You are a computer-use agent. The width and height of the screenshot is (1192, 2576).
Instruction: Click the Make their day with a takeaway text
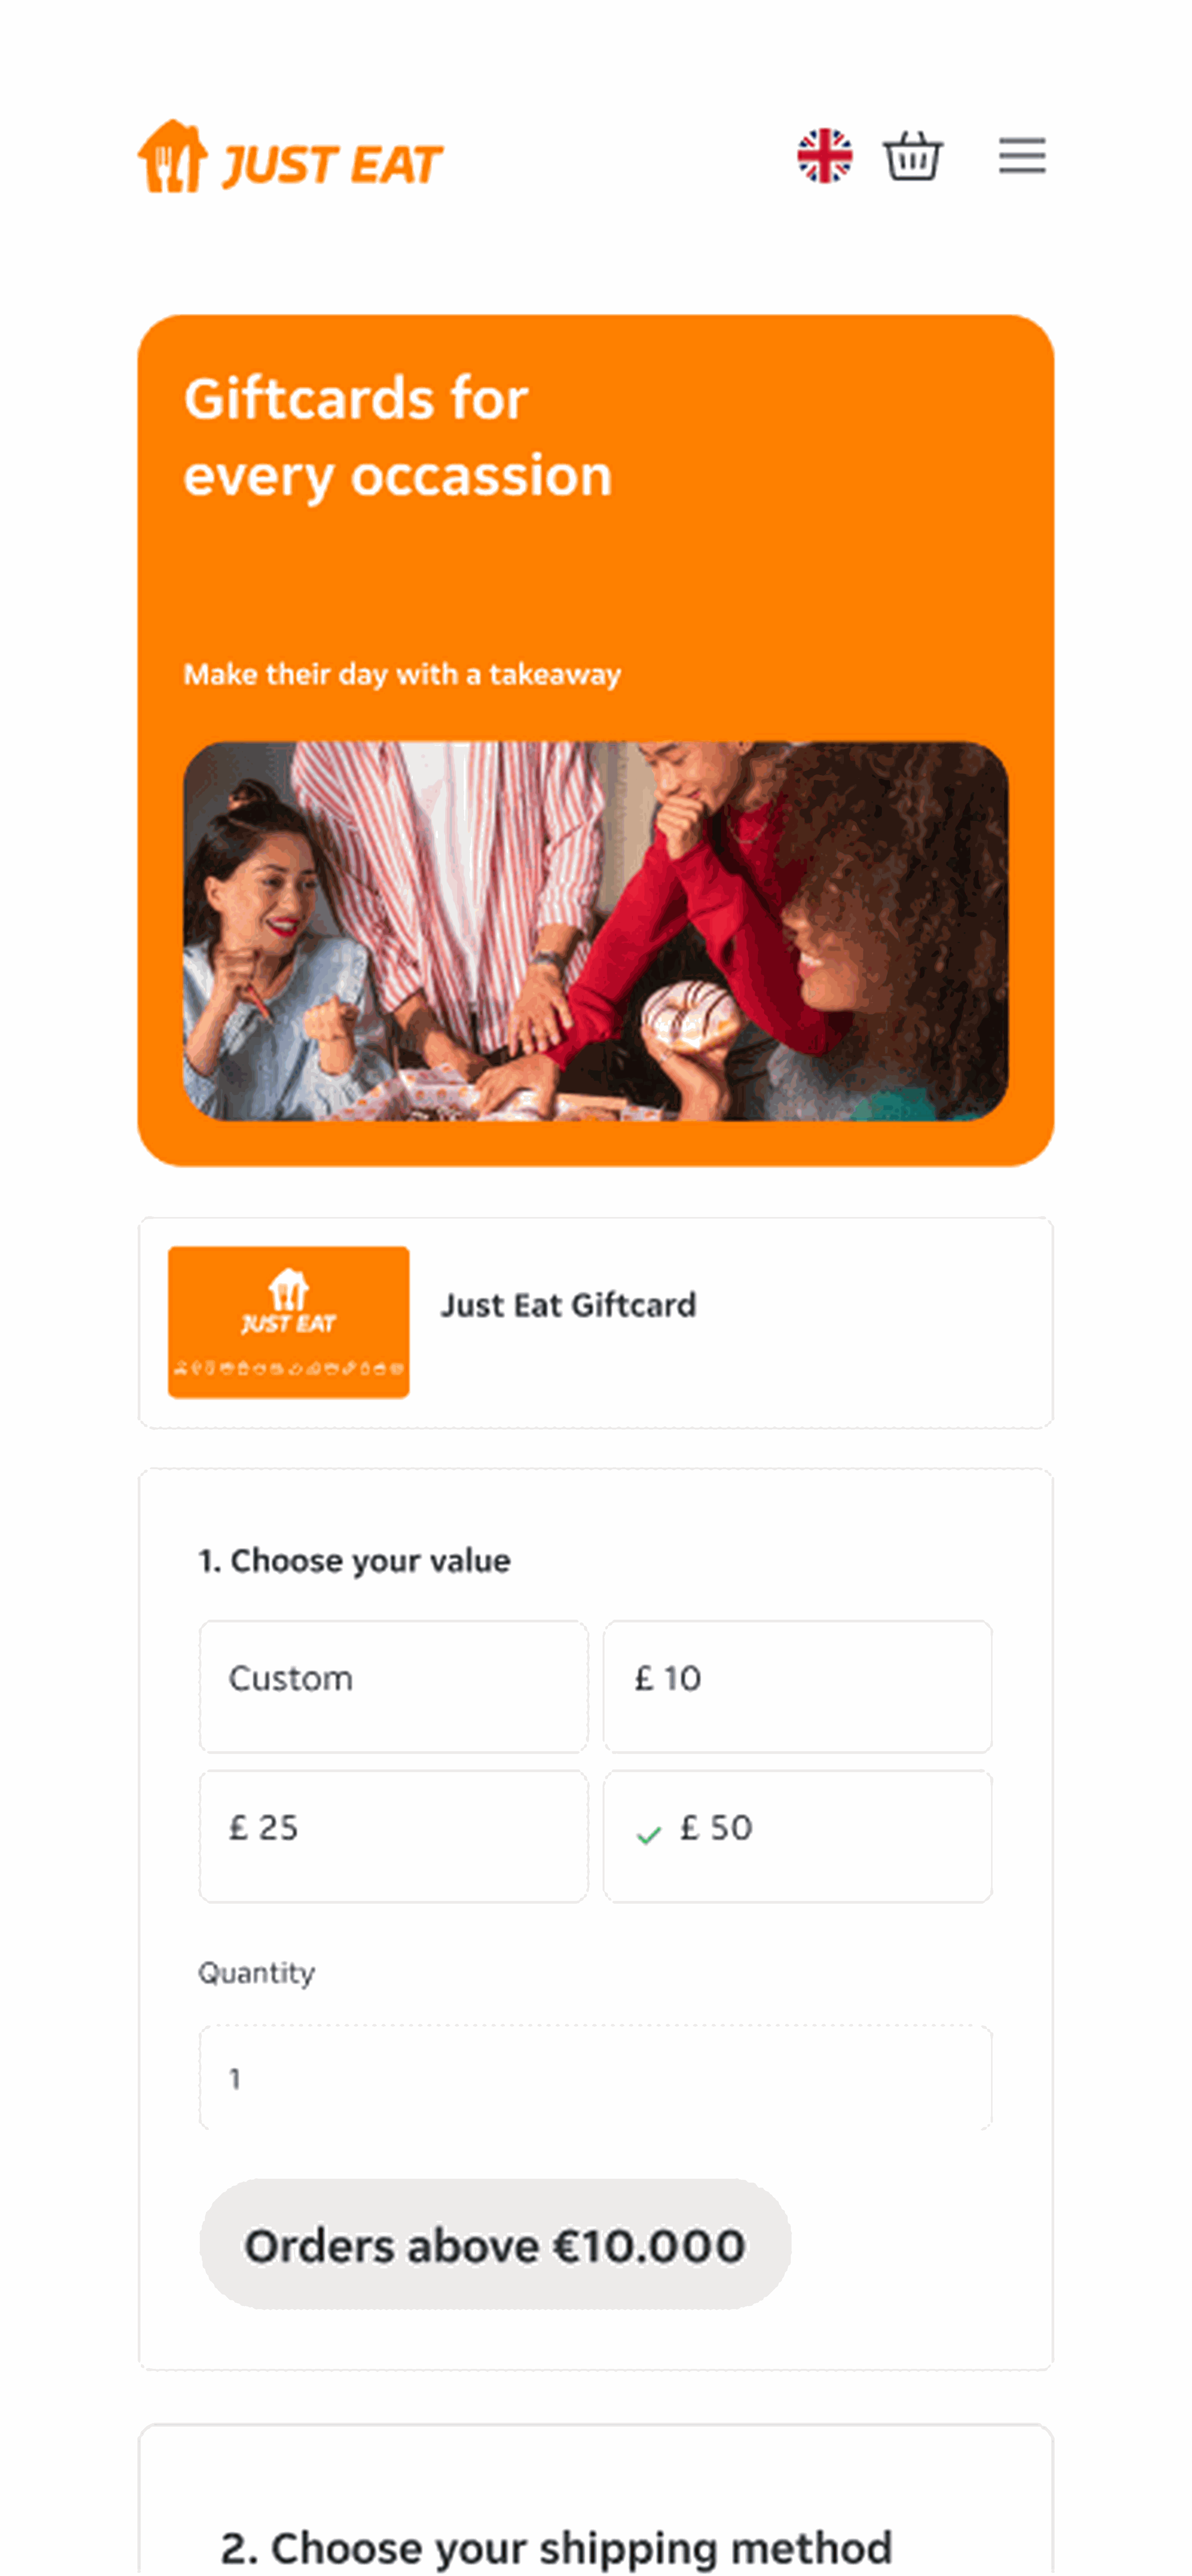[402, 674]
